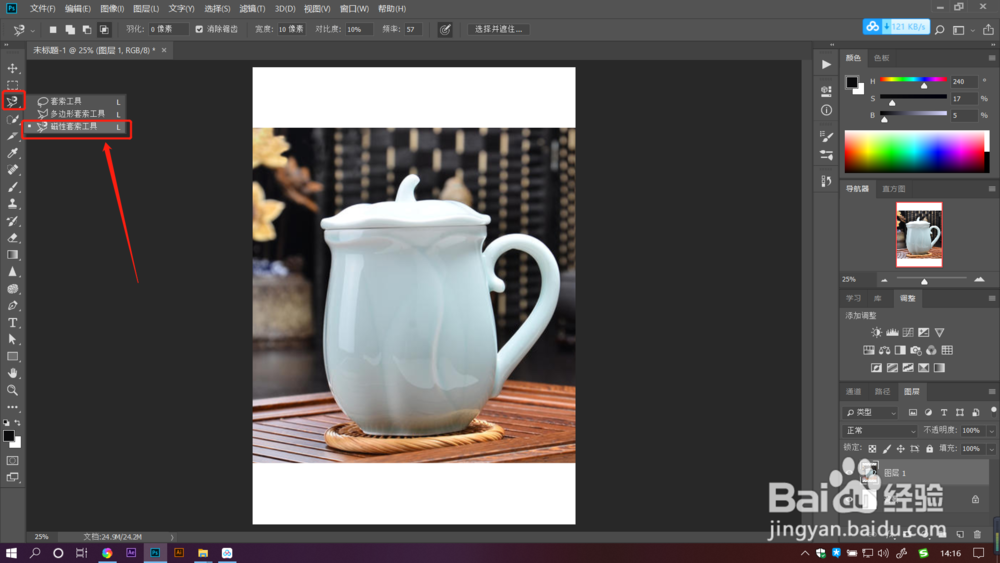Add a Brightness/Contrast adjustment
The image size is (1000, 563).
pyautogui.click(x=876, y=332)
